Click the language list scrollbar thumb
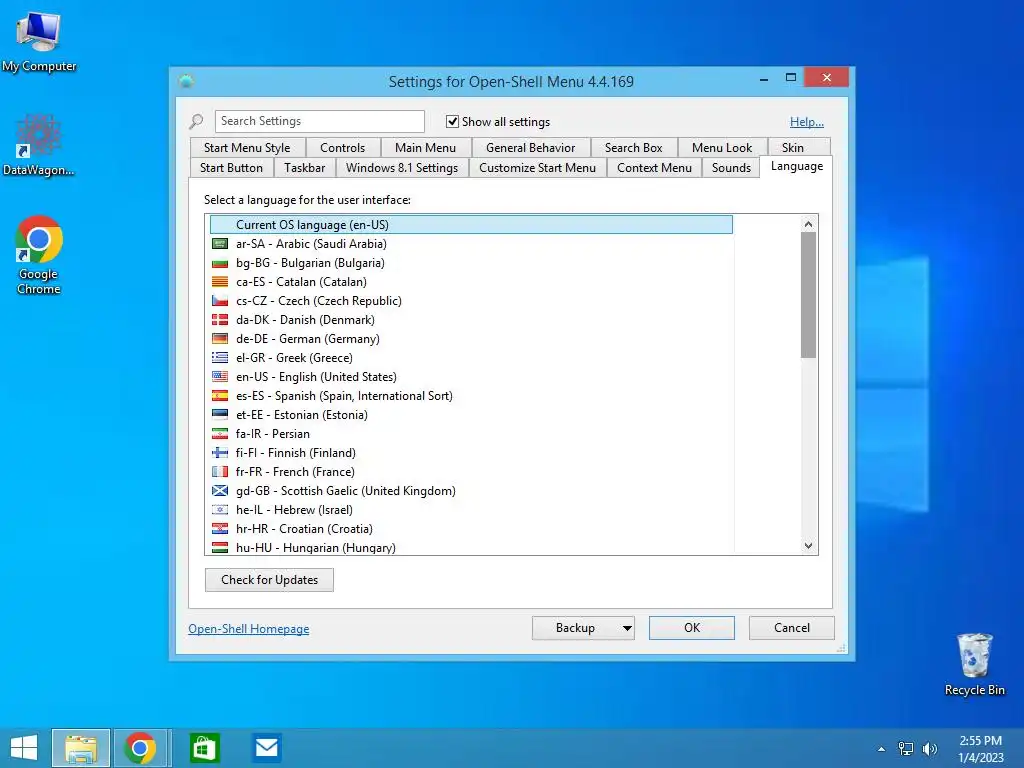This screenshot has width=1024, height=768. [808, 295]
